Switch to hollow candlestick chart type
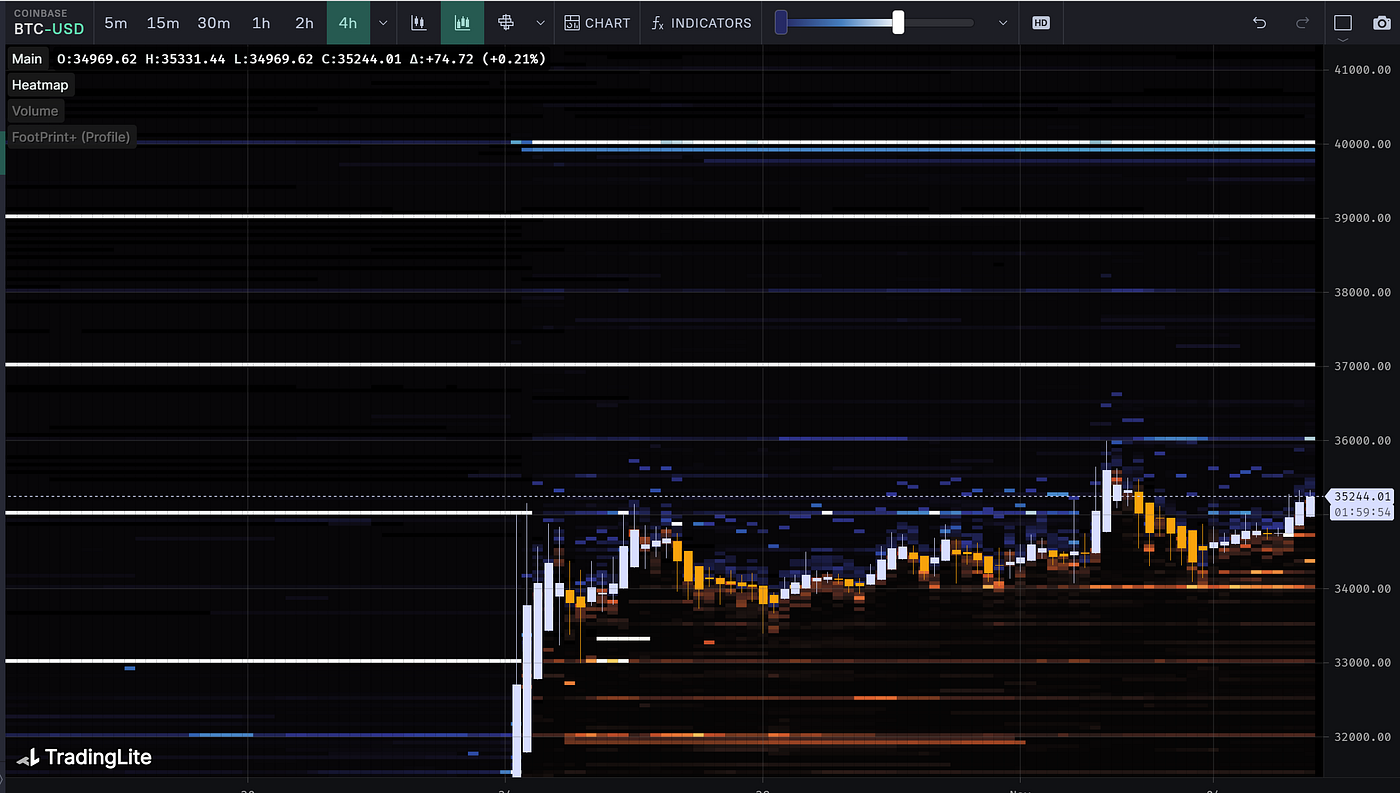1400x793 pixels. click(x=419, y=22)
